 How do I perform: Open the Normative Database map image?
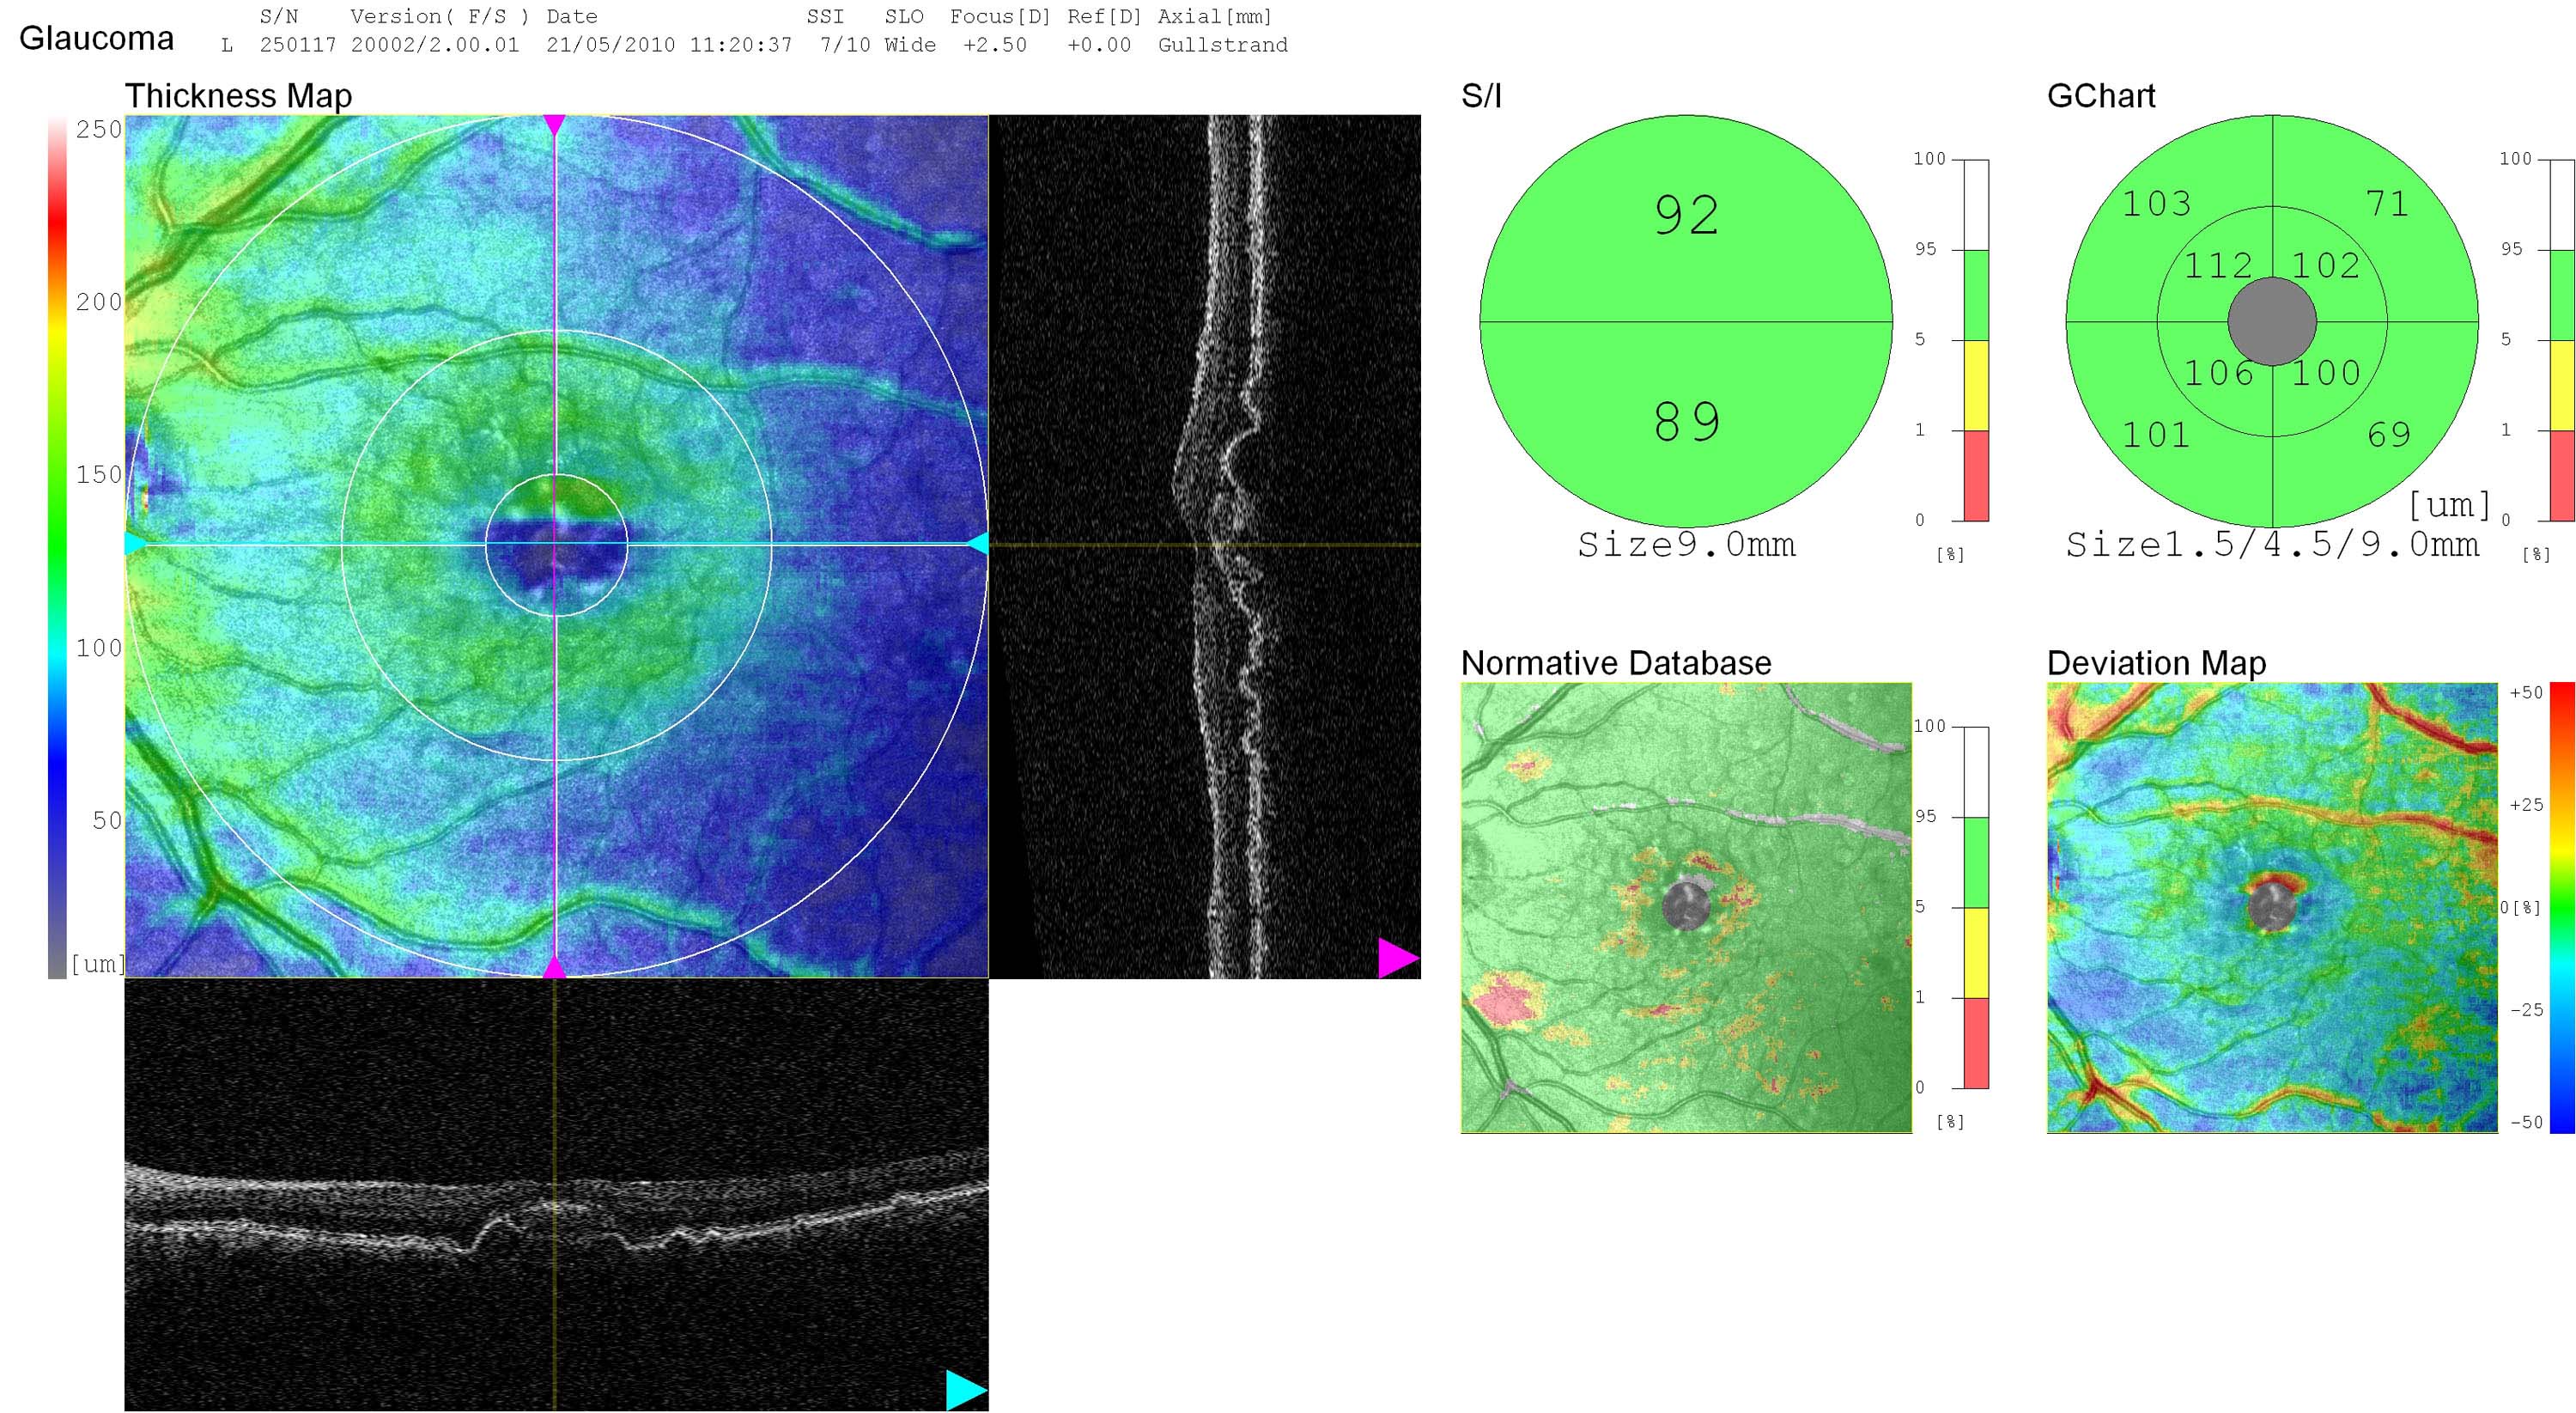click(x=1686, y=908)
